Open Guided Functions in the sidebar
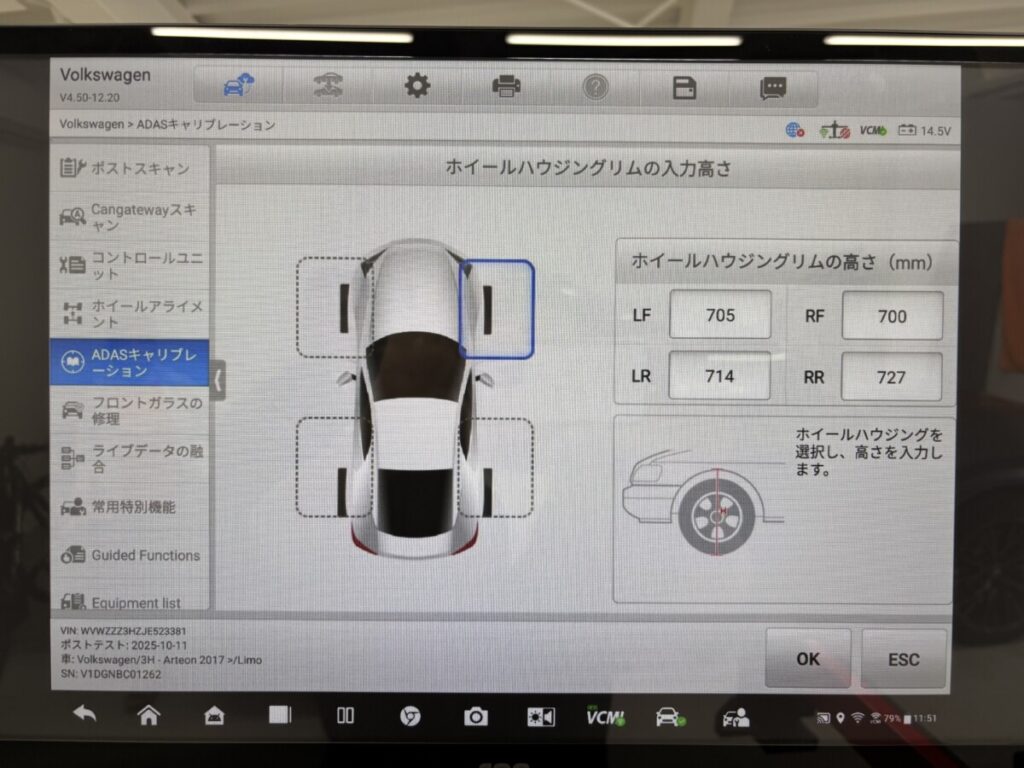This screenshot has height=768, width=1024. (130, 555)
